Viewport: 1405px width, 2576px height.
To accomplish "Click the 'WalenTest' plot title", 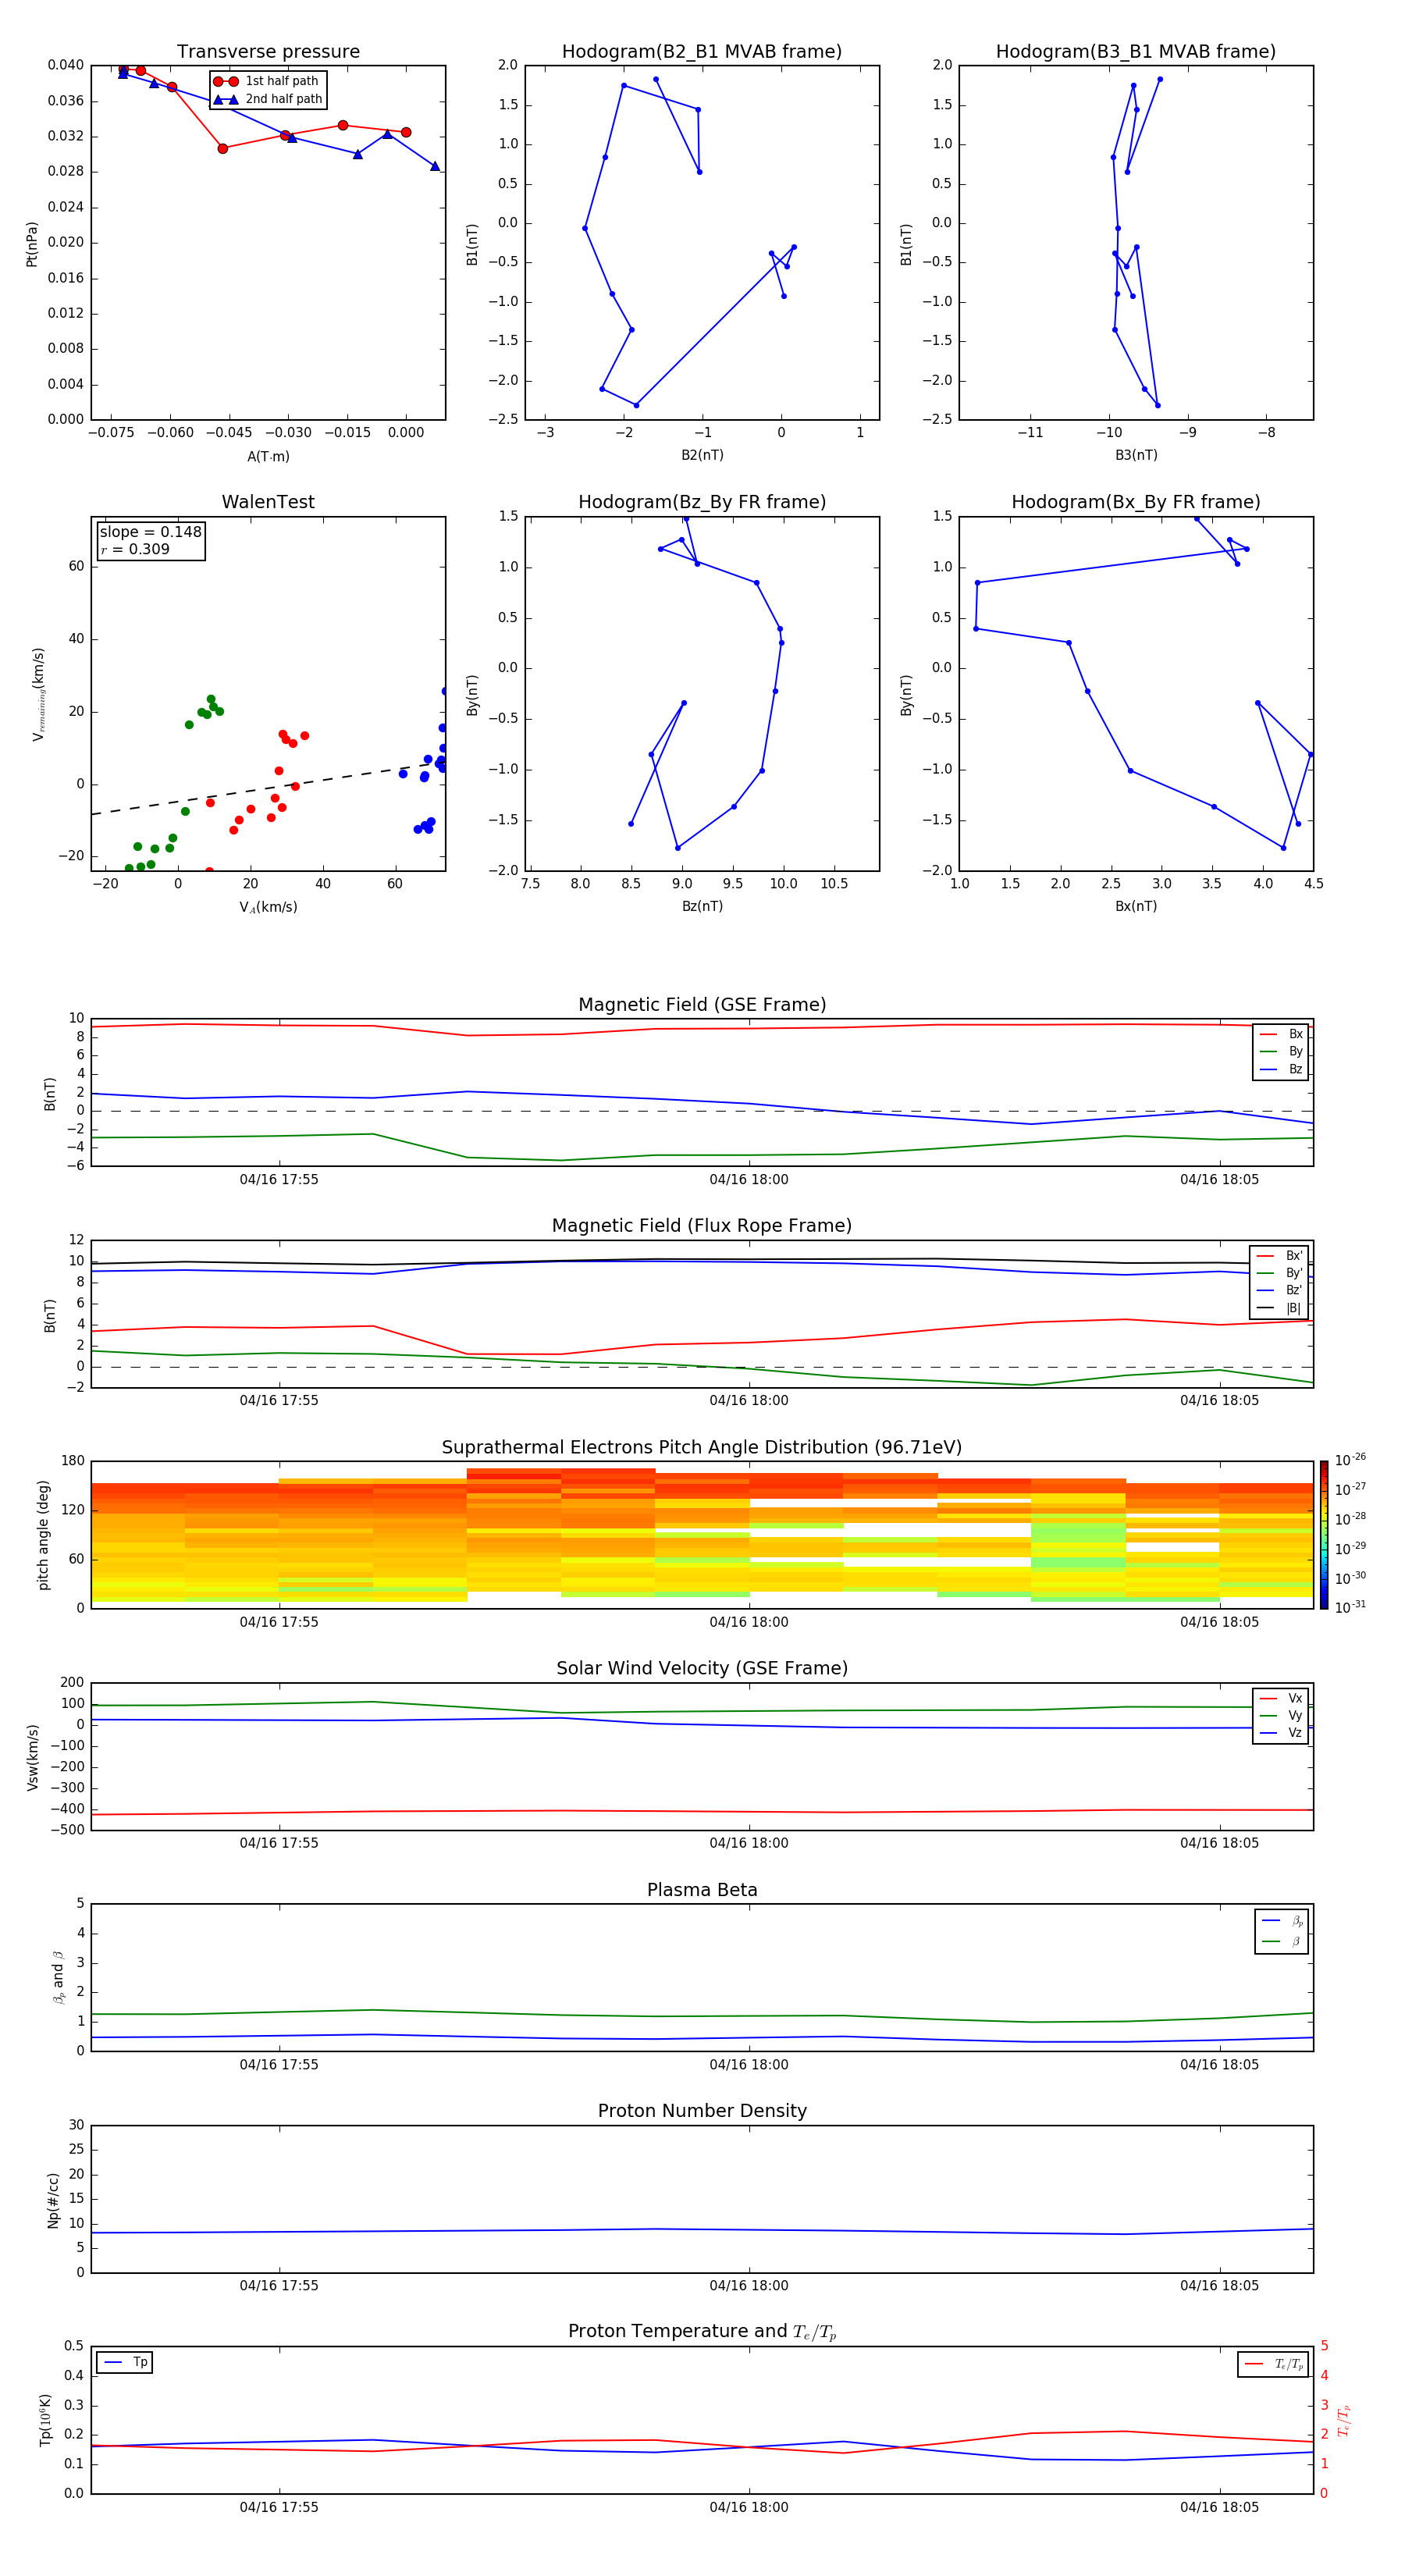I will 268,502.
